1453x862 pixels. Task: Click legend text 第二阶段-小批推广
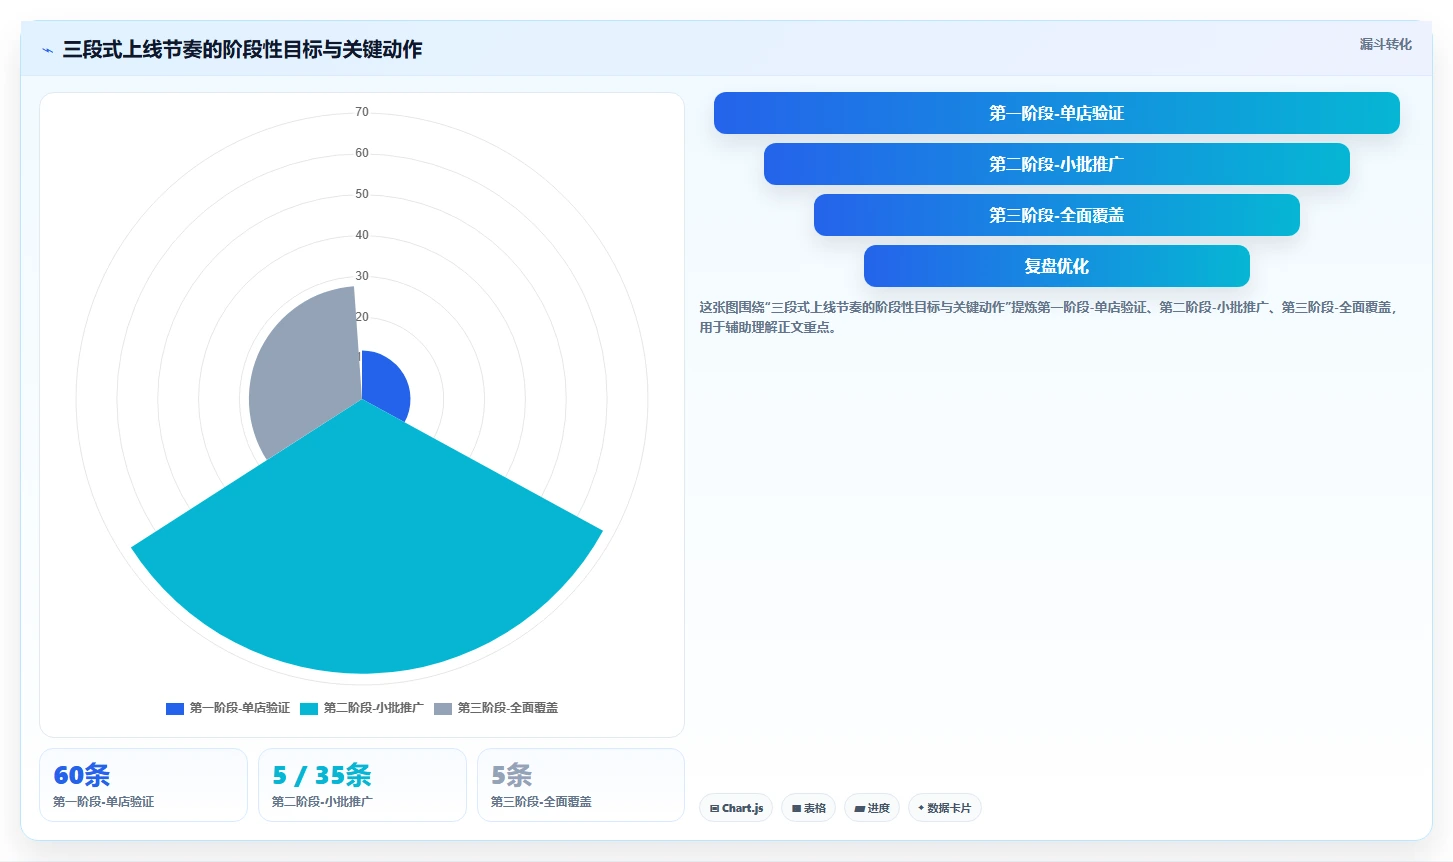point(373,708)
